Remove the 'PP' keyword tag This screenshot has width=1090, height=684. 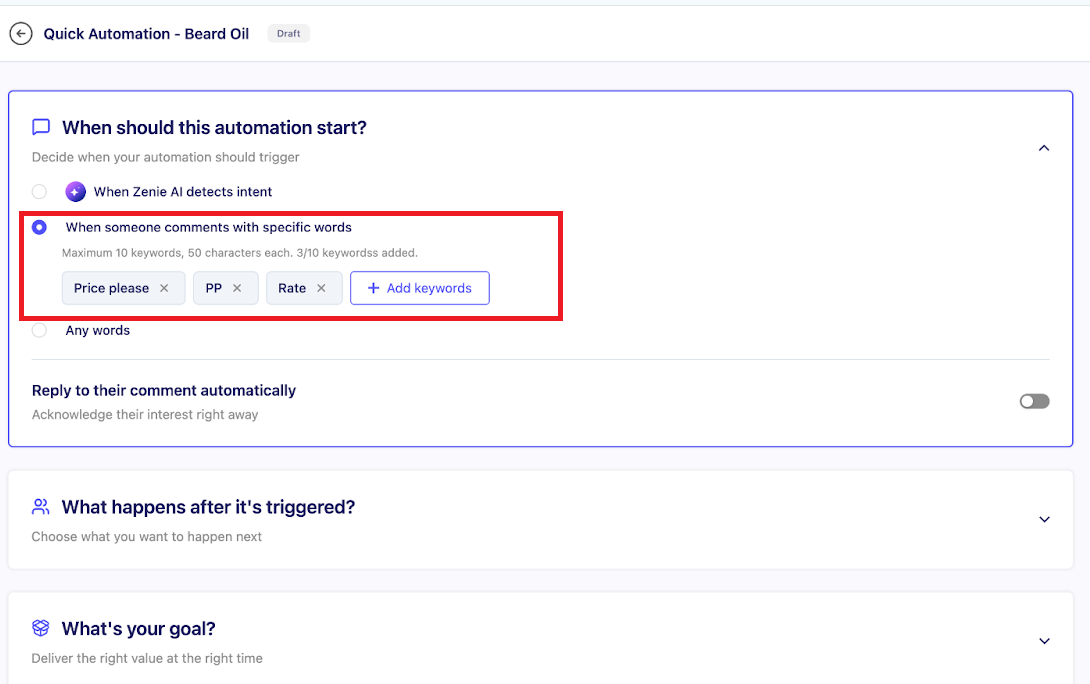pos(237,288)
